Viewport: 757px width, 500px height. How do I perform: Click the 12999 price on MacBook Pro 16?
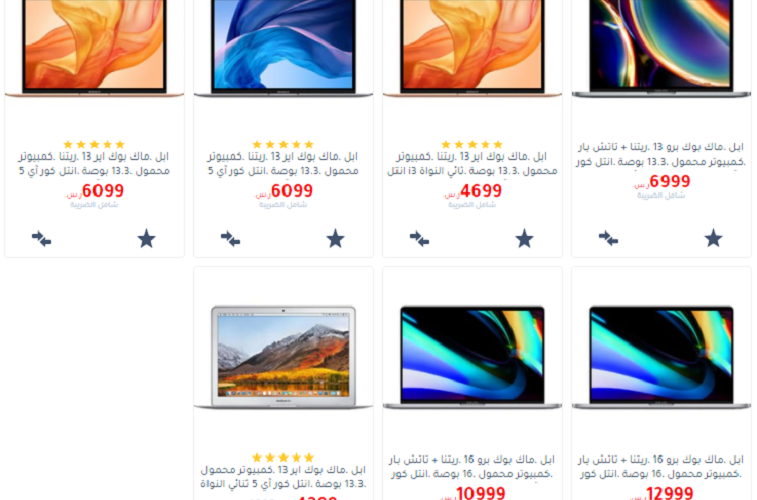tap(669, 493)
